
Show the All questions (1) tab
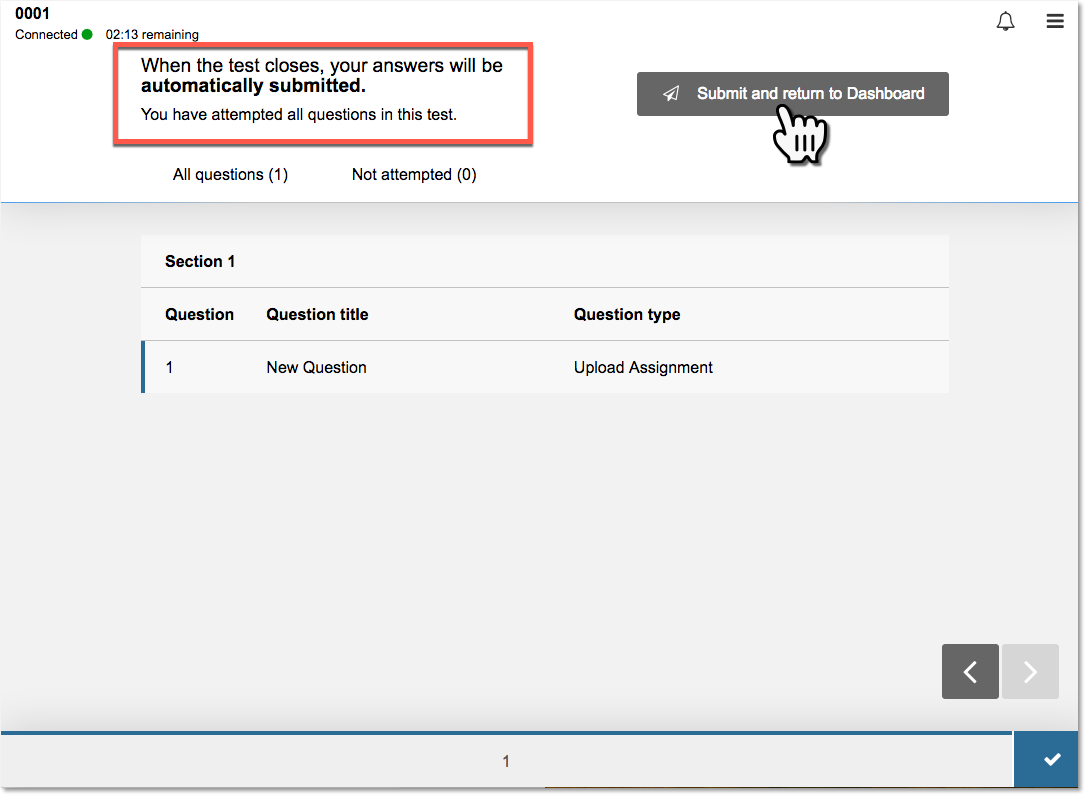coord(230,175)
